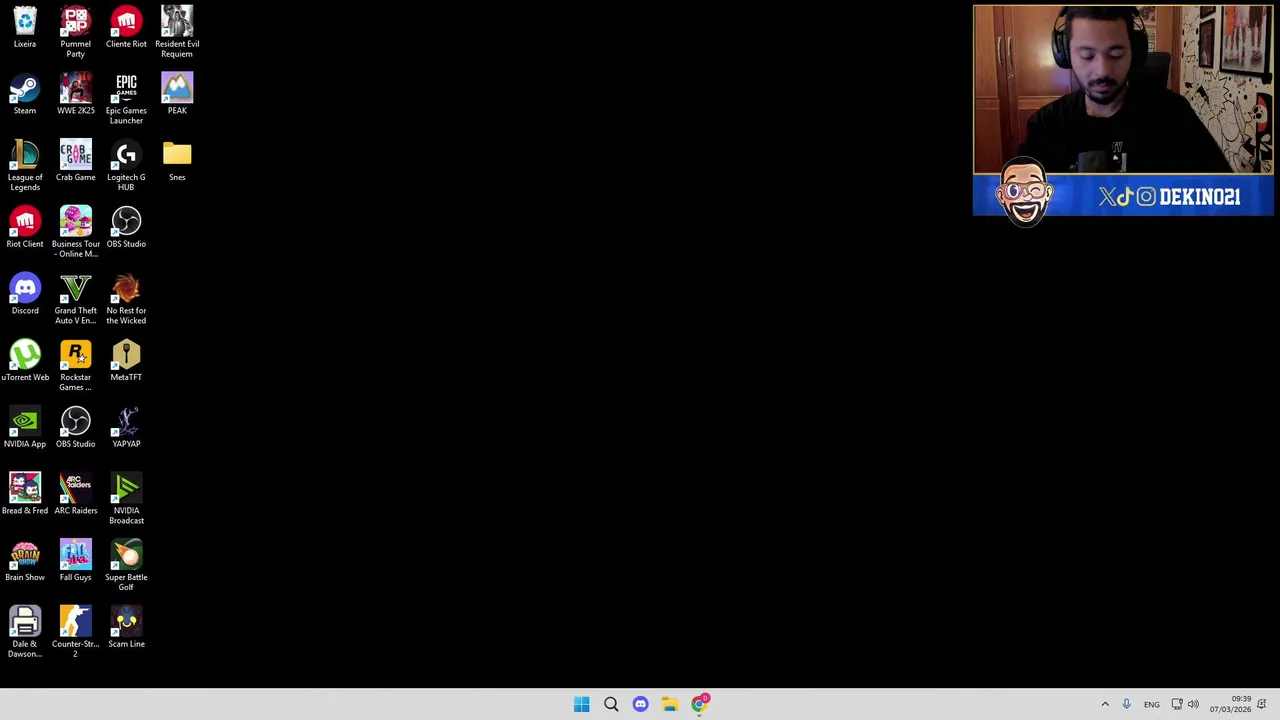The image size is (1280, 720).
Task: Open the volume speaker tray icon
Action: coord(1193,704)
